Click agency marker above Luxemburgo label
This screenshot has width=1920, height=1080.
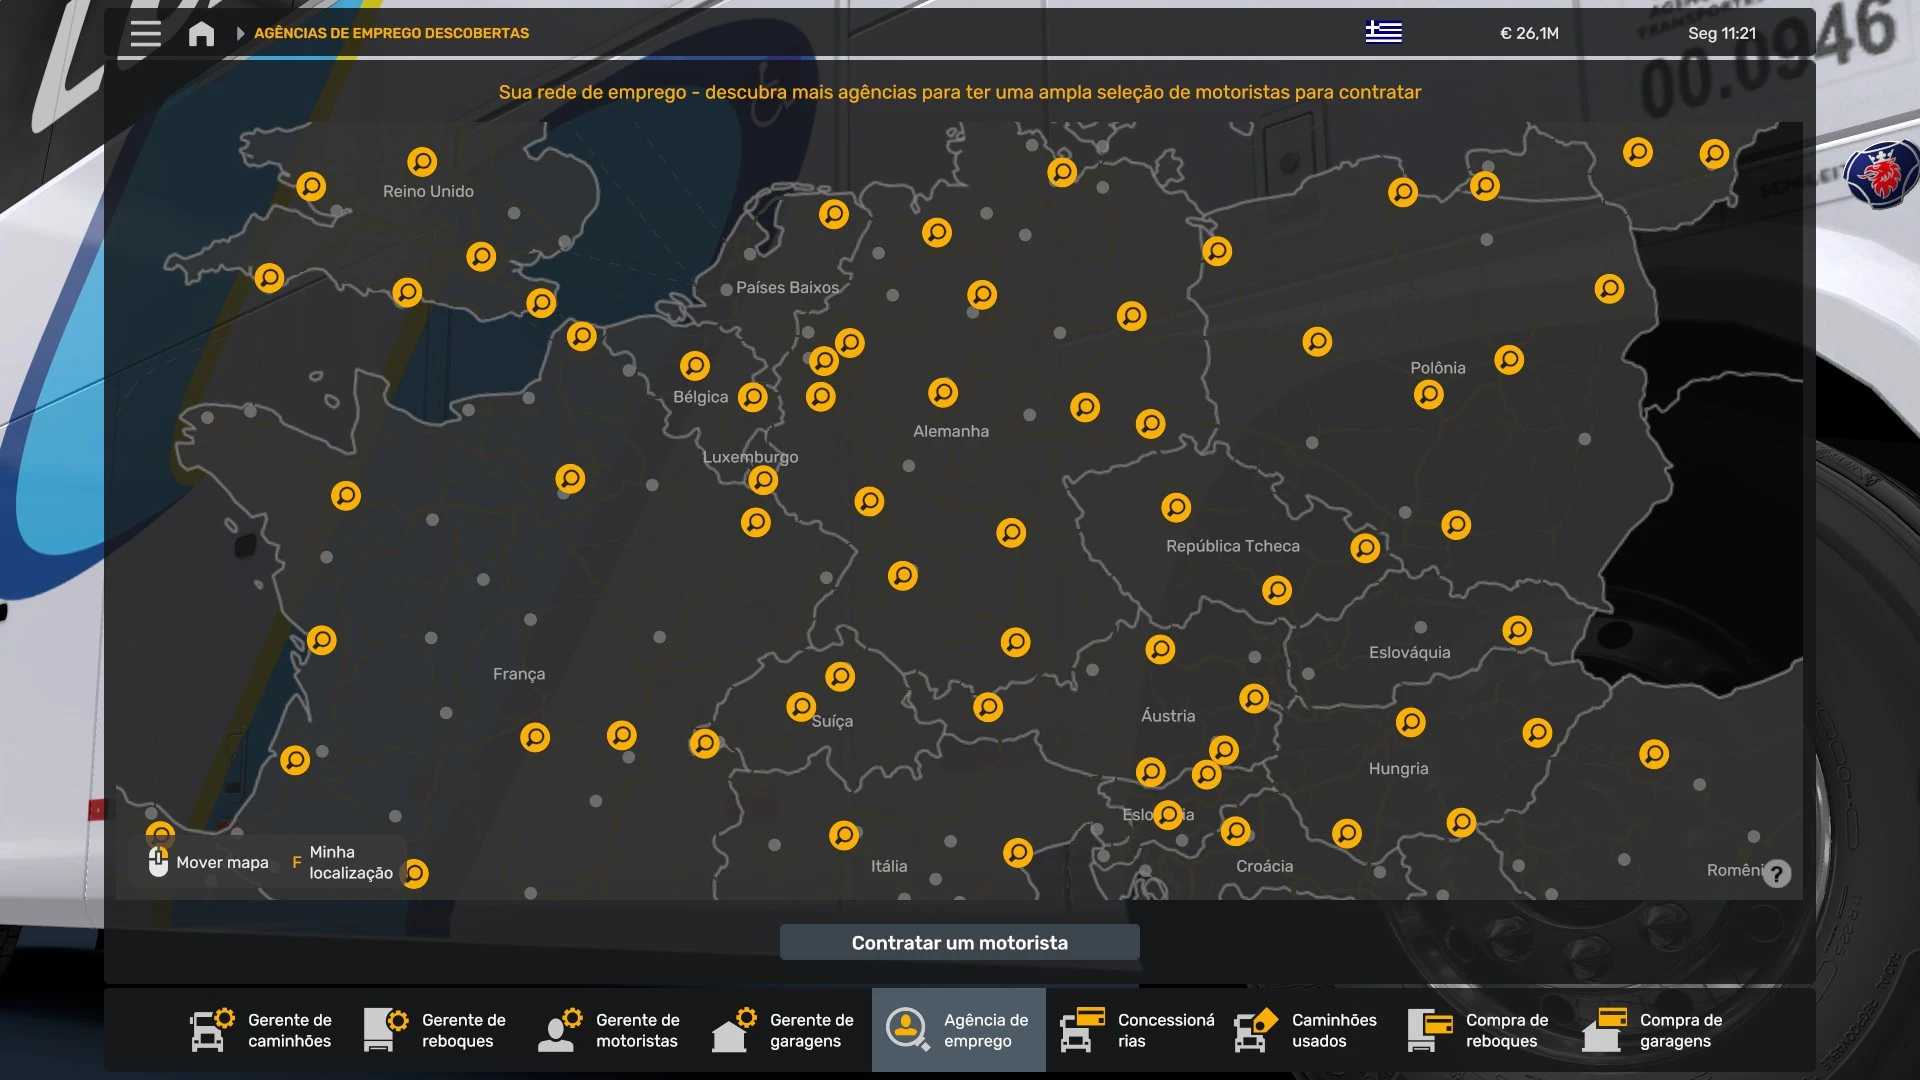click(x=763, y=481)
